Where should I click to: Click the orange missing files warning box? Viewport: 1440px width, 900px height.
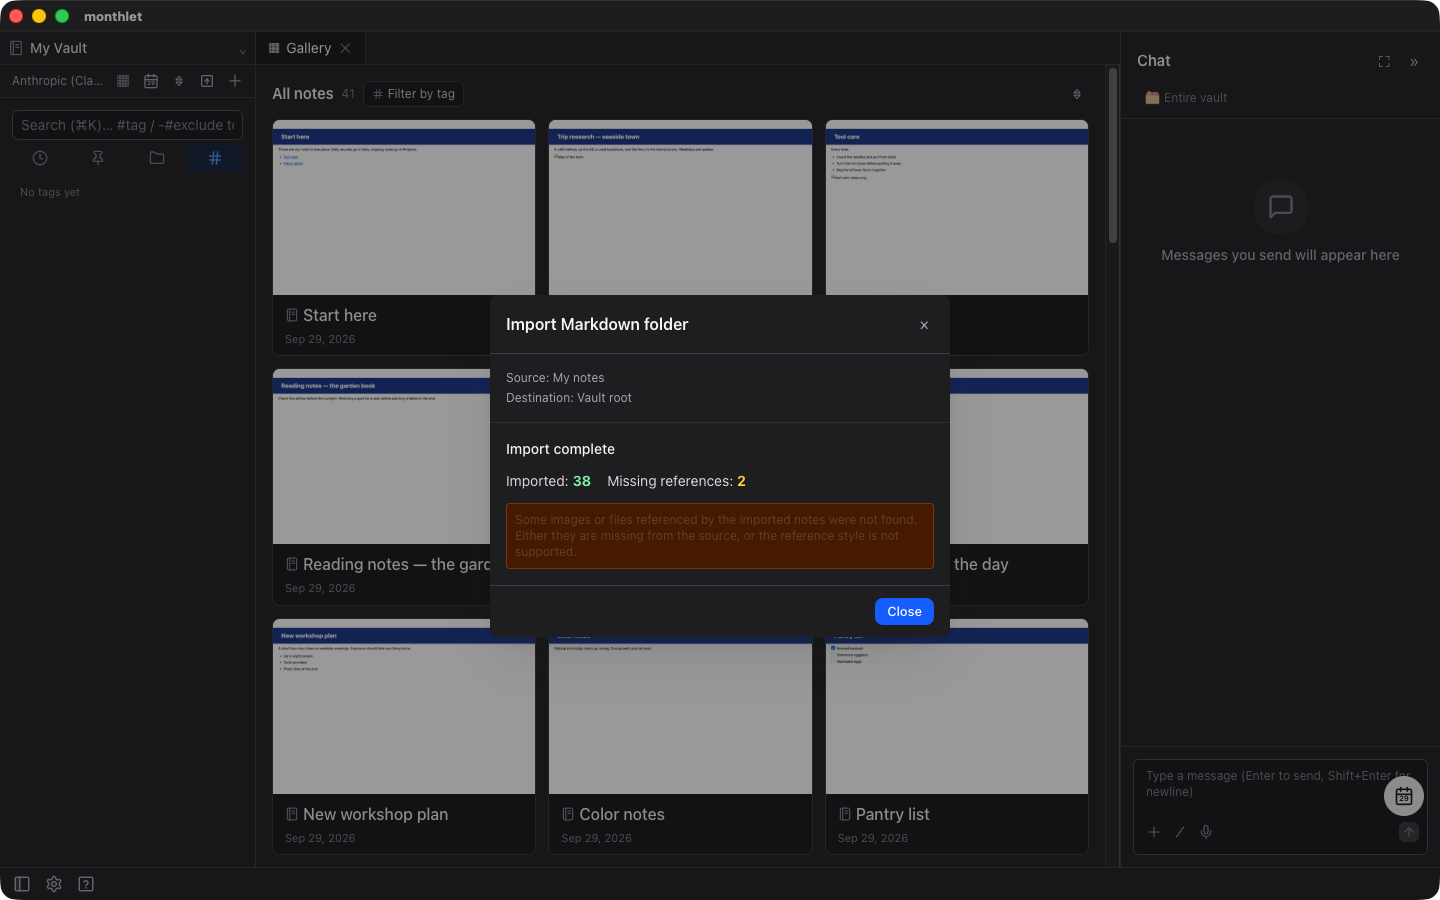[720, 536]
